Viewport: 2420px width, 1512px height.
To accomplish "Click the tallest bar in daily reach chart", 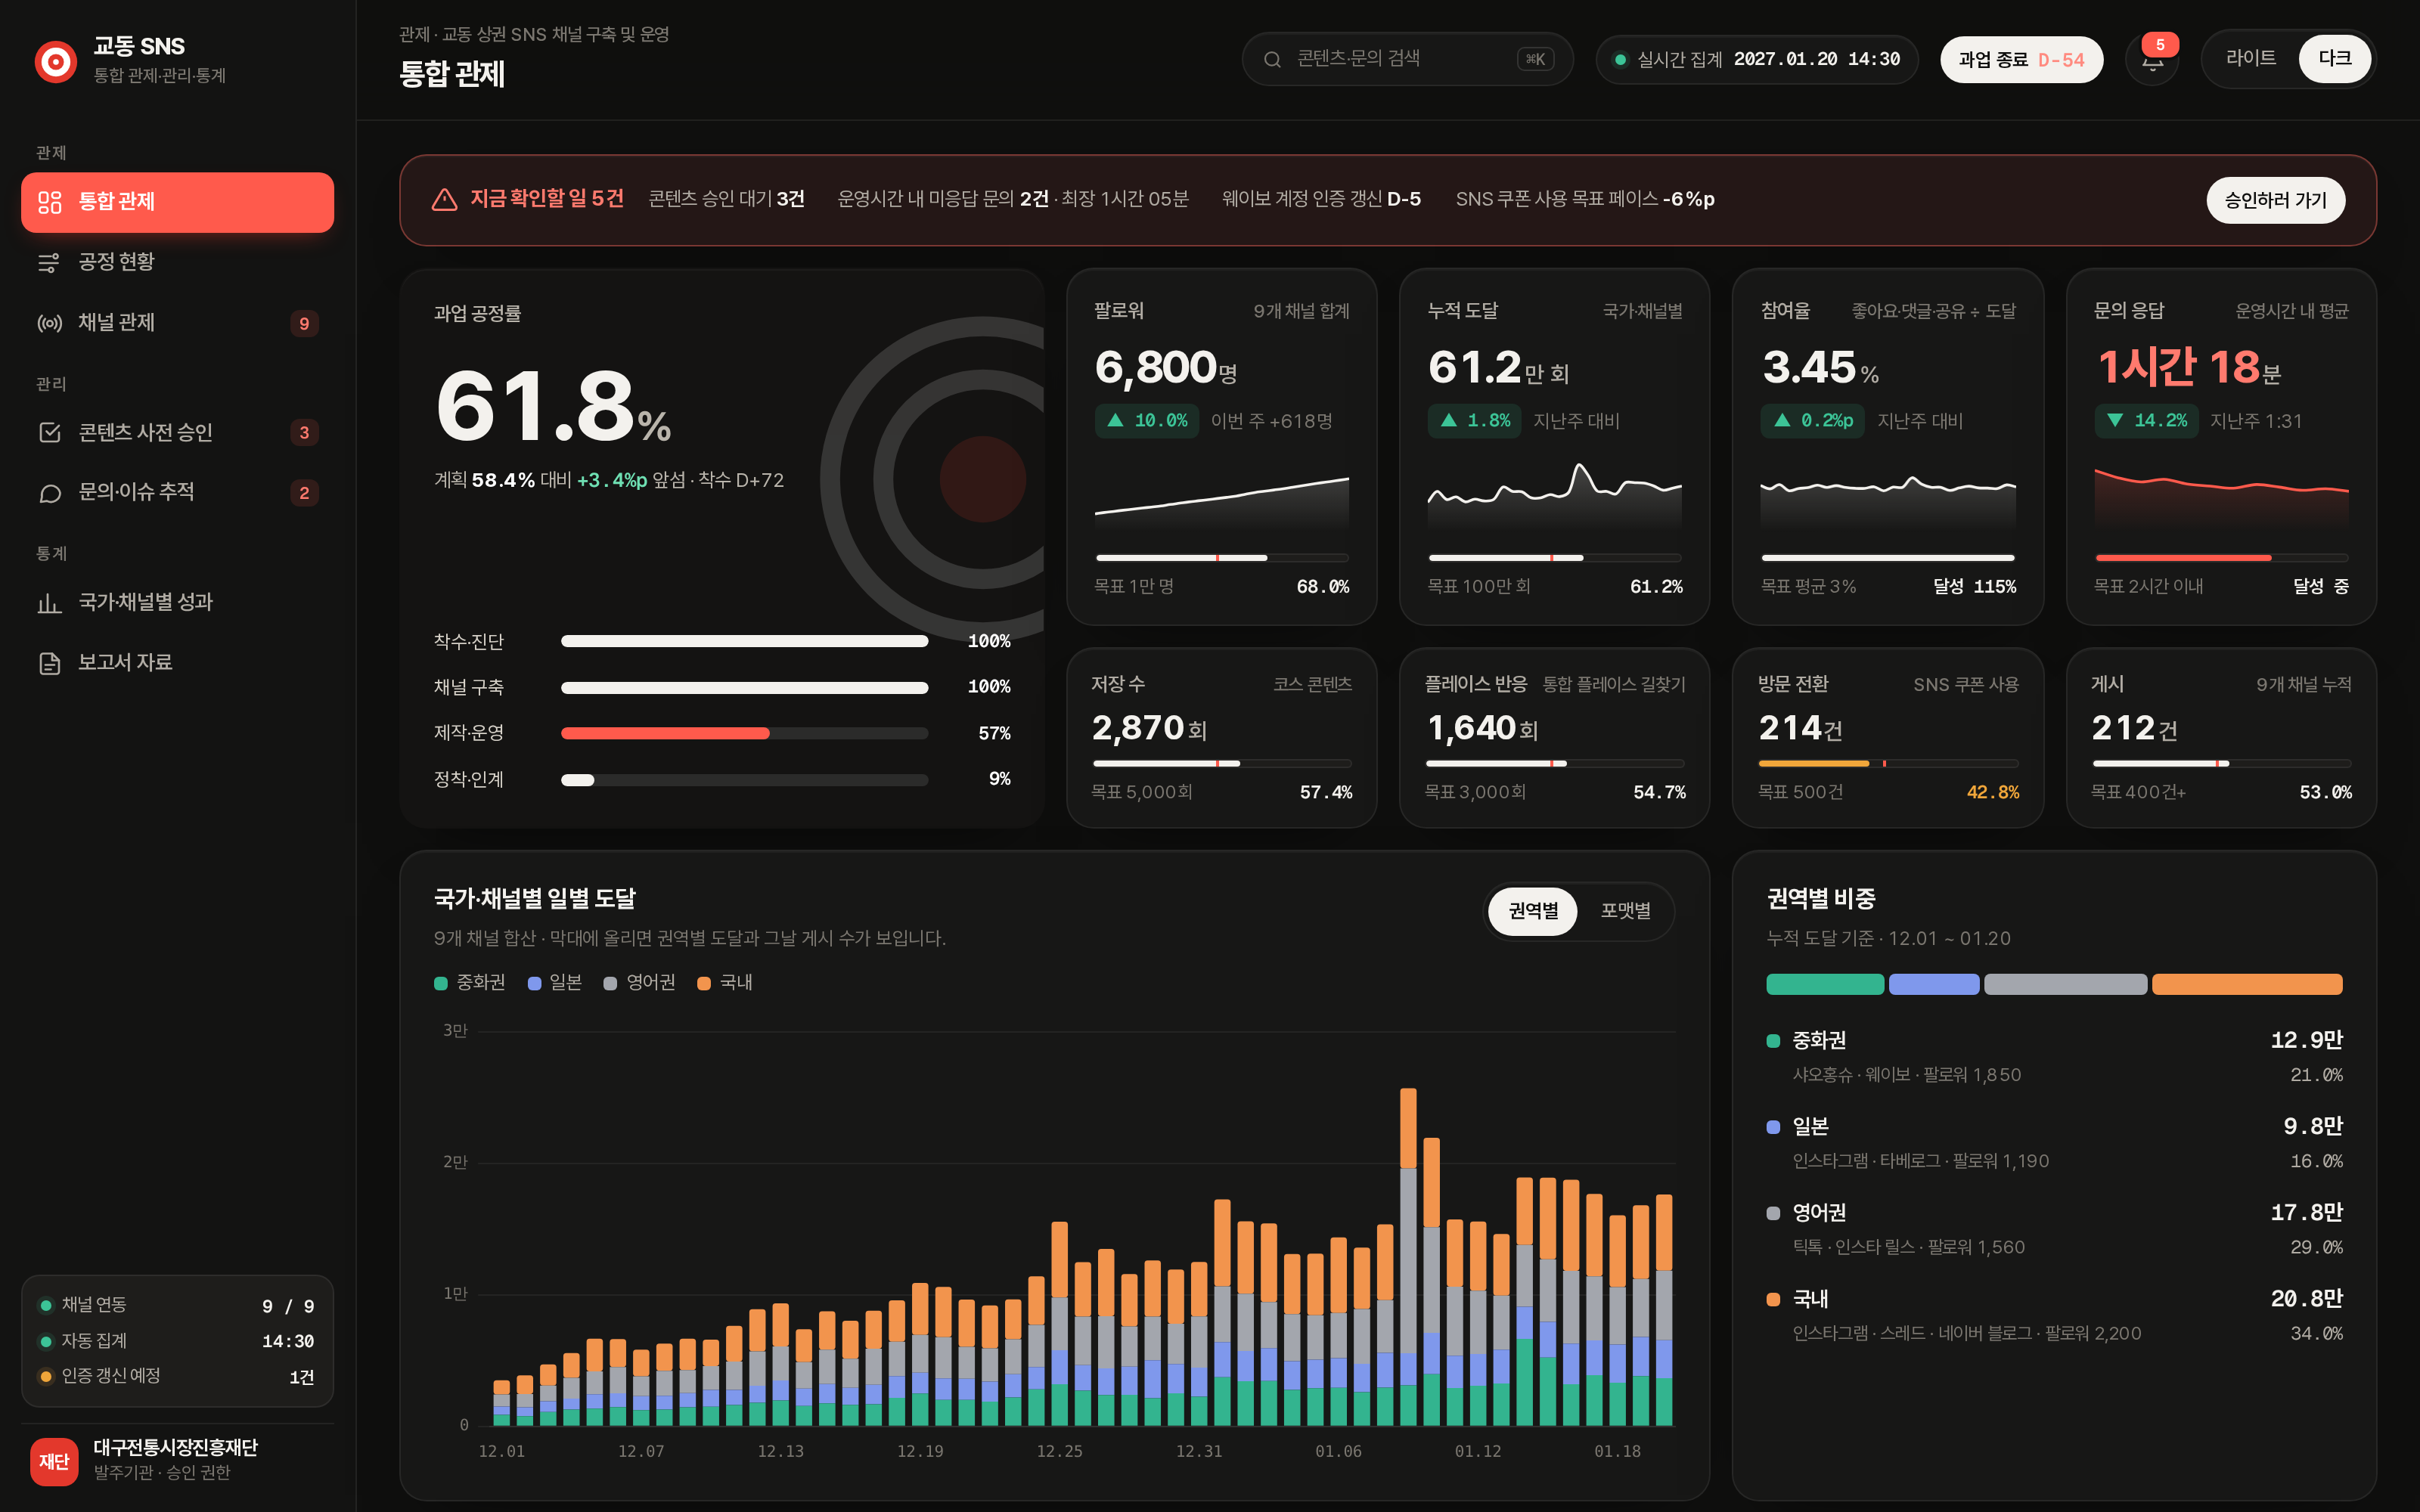I will 1408,1256.
